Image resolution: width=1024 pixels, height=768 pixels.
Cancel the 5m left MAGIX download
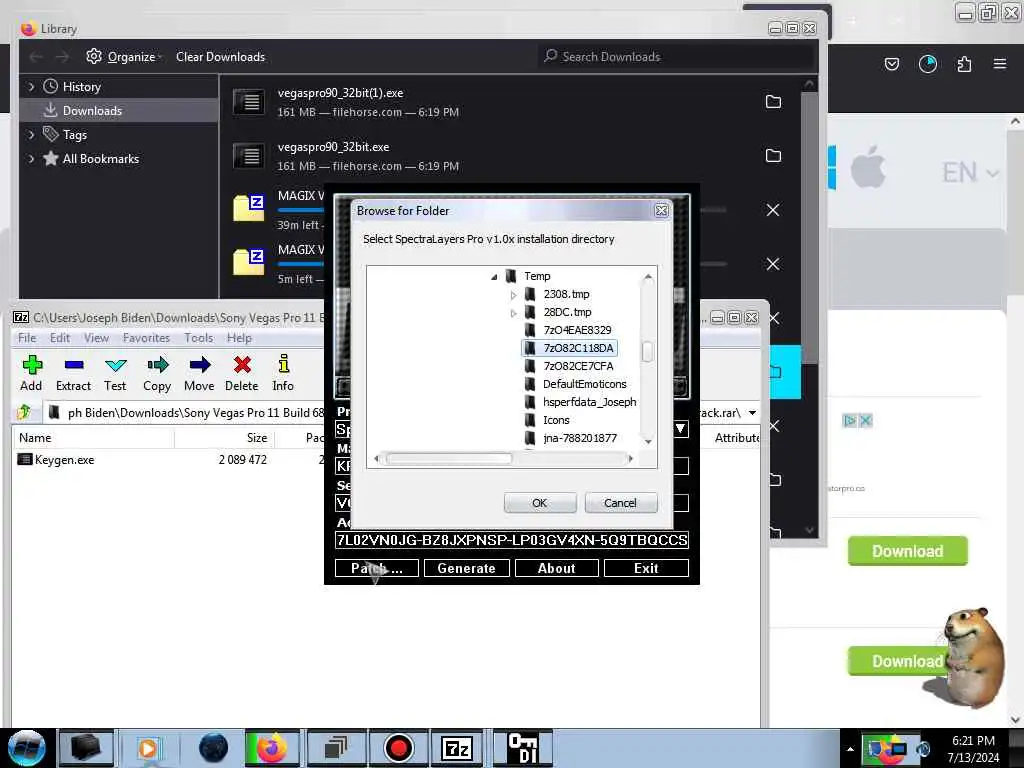[773, 264]
